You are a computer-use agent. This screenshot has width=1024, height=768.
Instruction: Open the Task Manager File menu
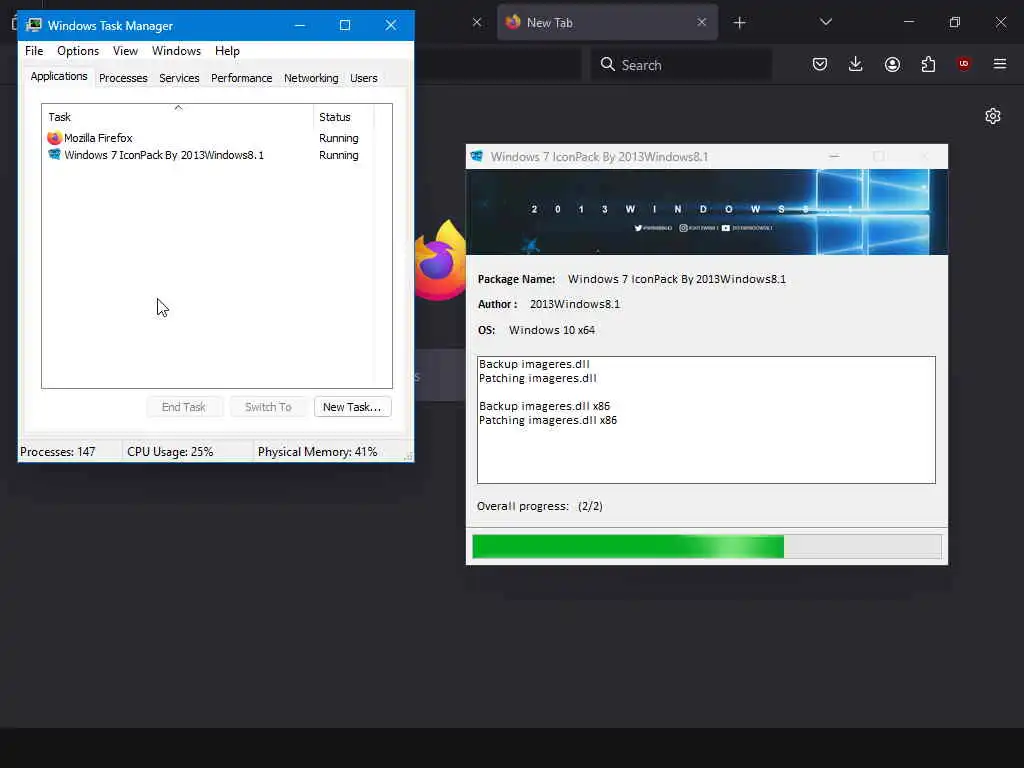coord(34,51)
